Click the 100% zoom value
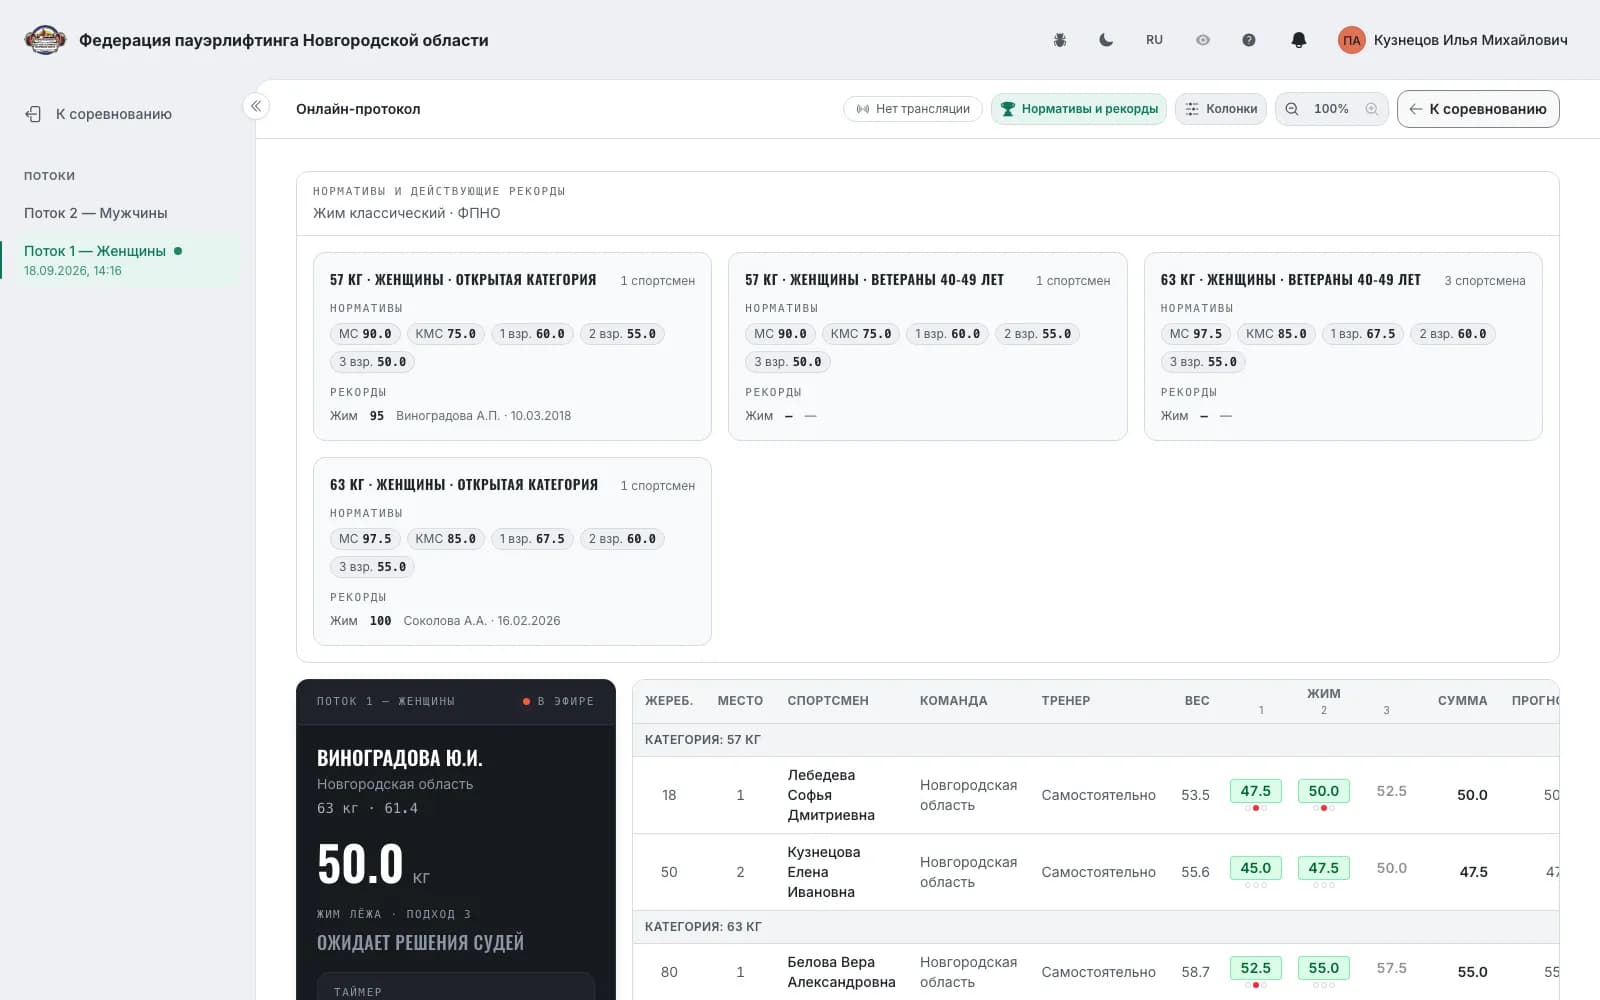This screenshot has width=1600, height=1000. coord(1331,109)
